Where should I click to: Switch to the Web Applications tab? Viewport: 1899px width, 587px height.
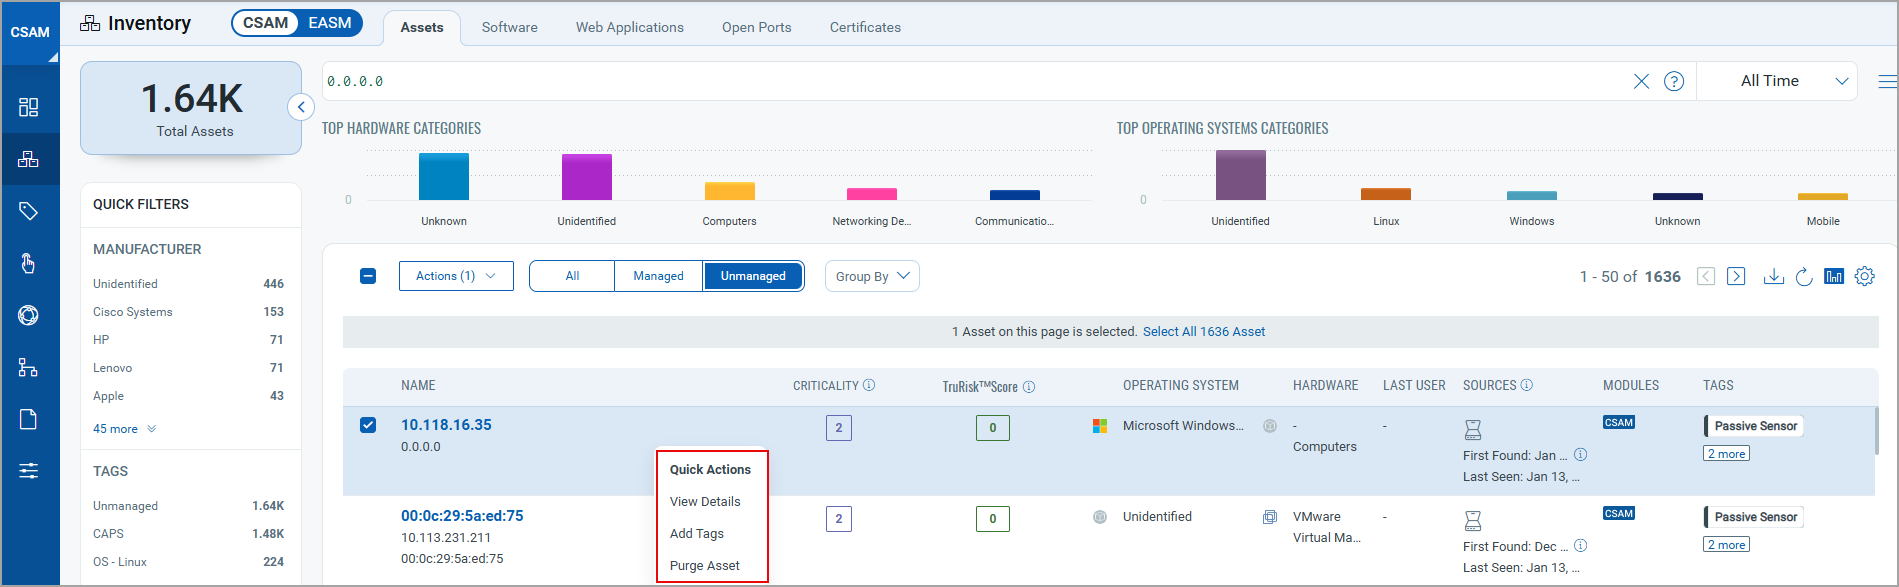point(630,27)
